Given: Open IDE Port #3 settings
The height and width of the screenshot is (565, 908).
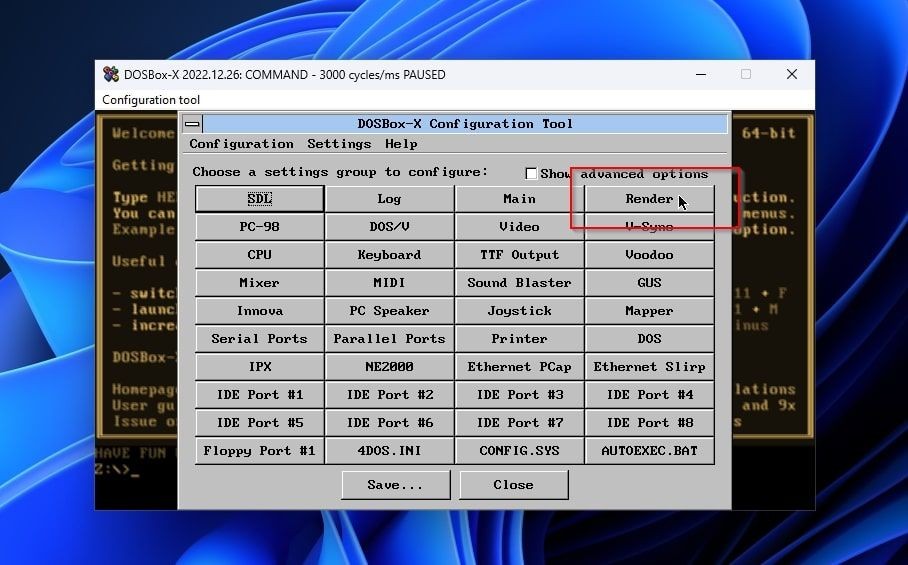Looking at the screenshot, I should pos(519,395).
